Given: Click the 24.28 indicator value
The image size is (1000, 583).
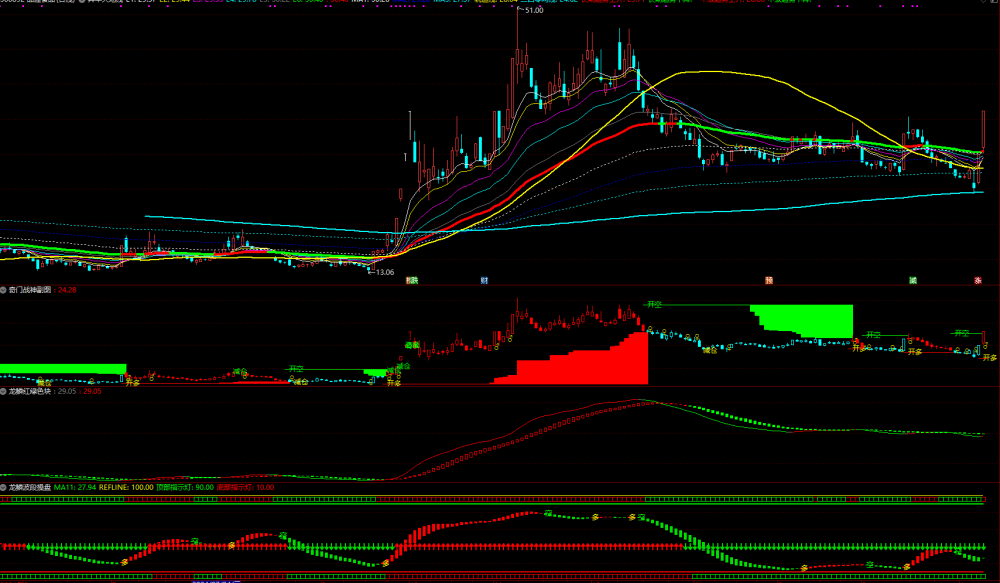Looking at the screenshot, I should 67,290.
